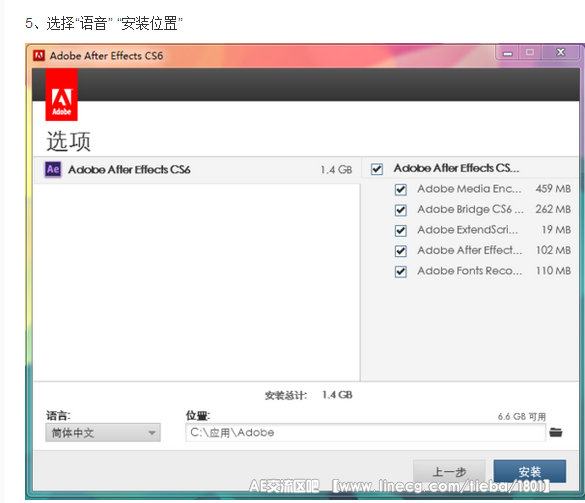Select Adobe After Effects CS6 product row
The image size is (585, 503).
pos(197,170)
